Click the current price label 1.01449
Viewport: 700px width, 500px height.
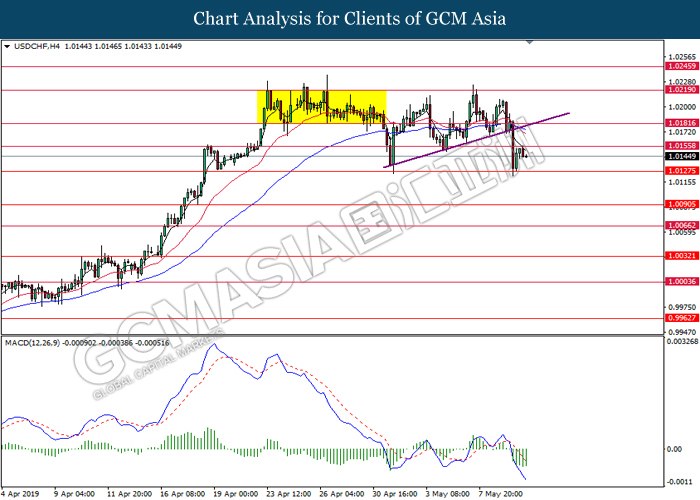[x=682, y=156]
